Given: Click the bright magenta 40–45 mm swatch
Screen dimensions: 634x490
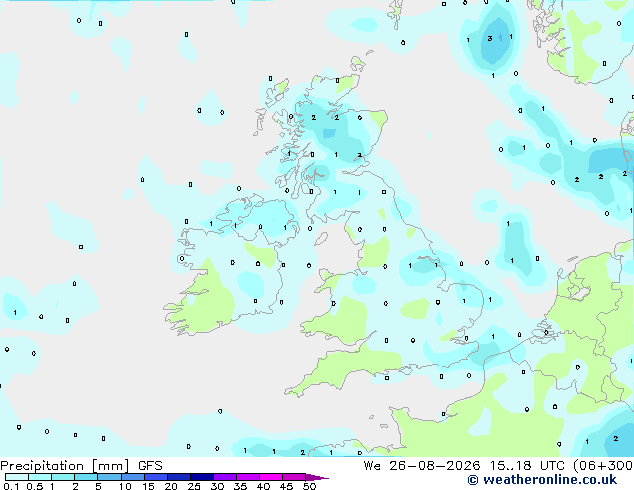Looking at the screenshot, I should (x=271, y=477).
